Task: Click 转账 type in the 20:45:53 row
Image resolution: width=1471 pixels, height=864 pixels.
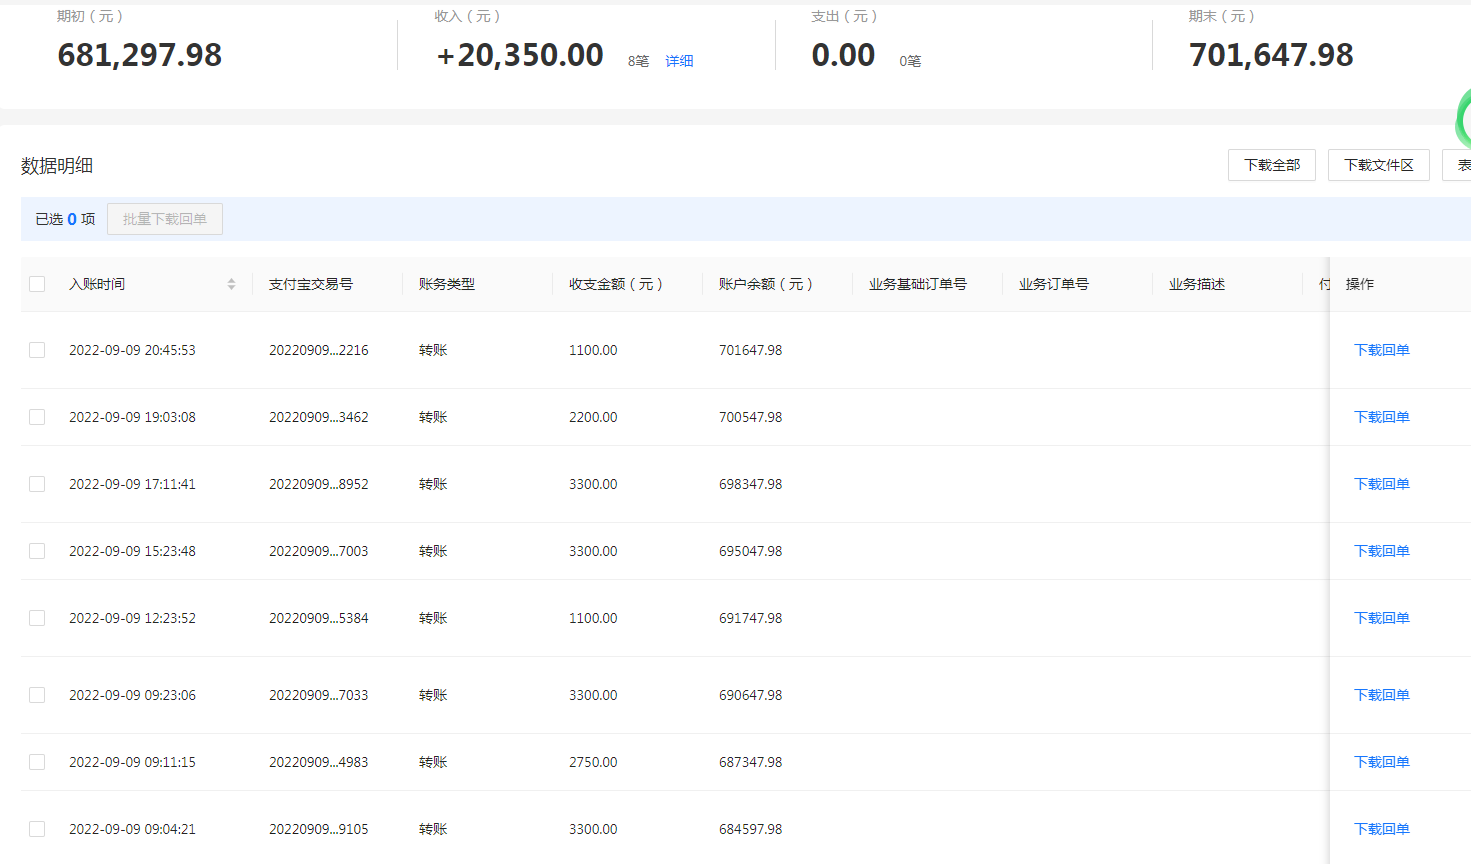Action: coord(433,350)
